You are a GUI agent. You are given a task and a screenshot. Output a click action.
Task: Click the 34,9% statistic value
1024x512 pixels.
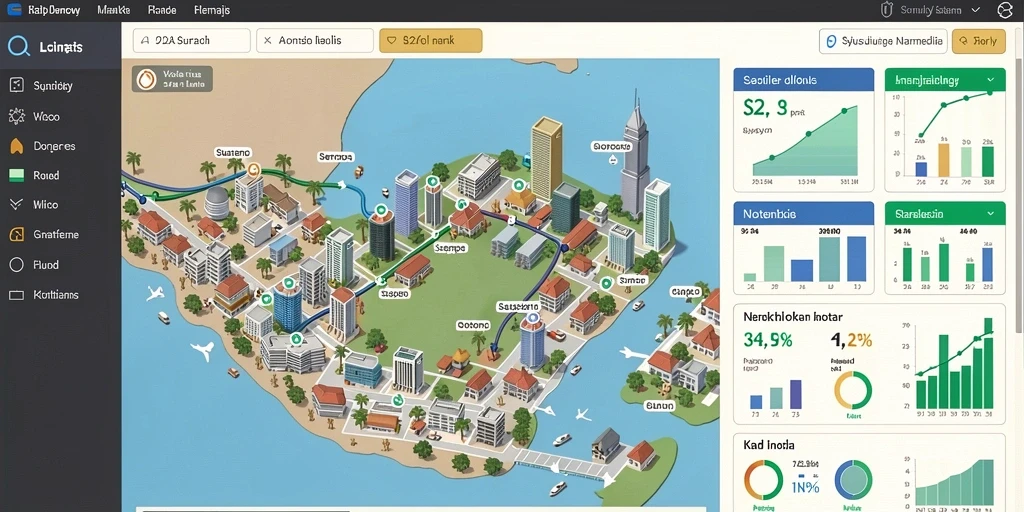[768, 340]
